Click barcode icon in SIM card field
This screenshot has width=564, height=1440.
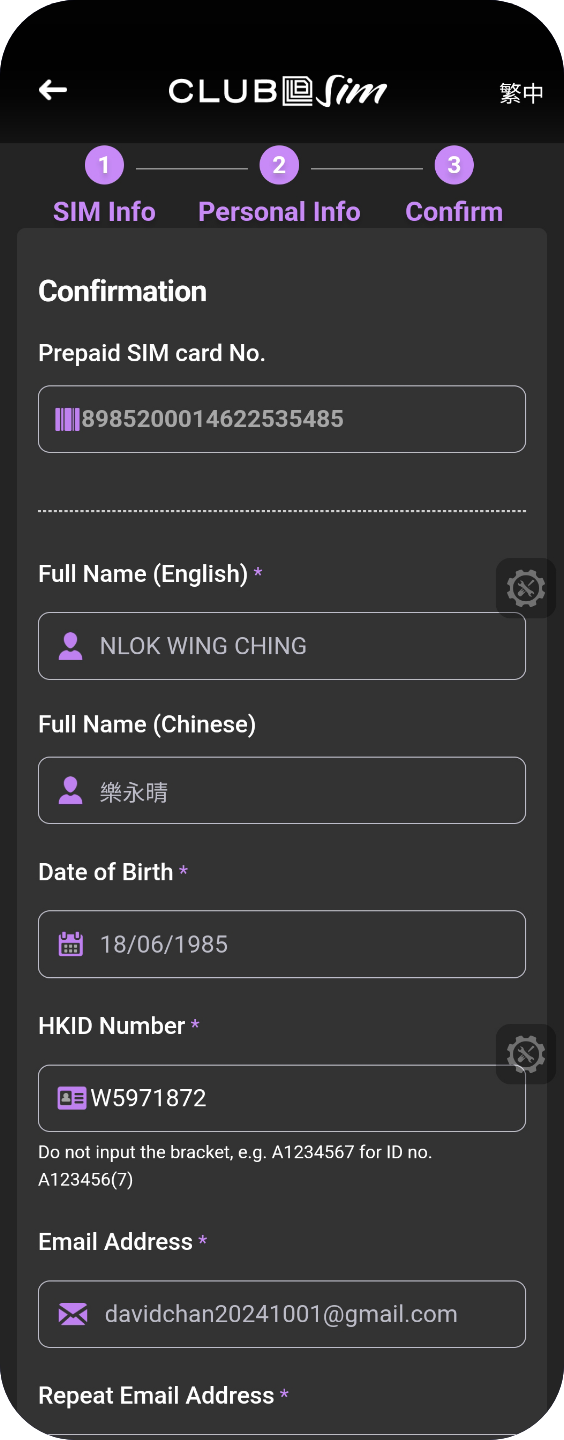68,419
